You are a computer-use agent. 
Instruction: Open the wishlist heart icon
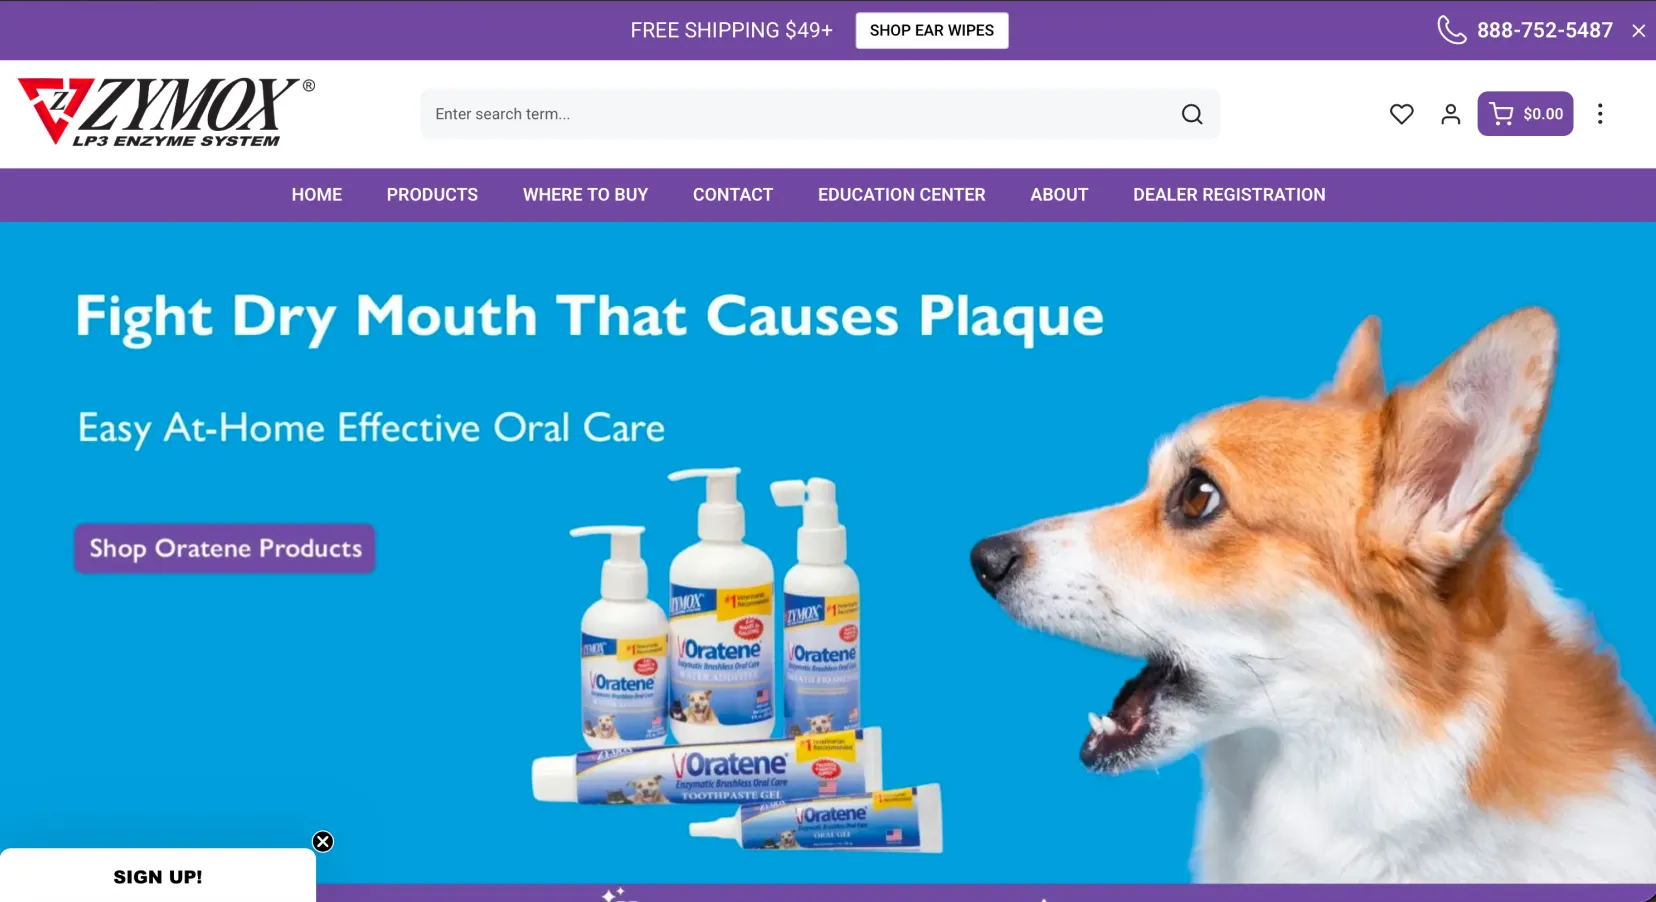pyautogui.click(x=1401, y=114)
